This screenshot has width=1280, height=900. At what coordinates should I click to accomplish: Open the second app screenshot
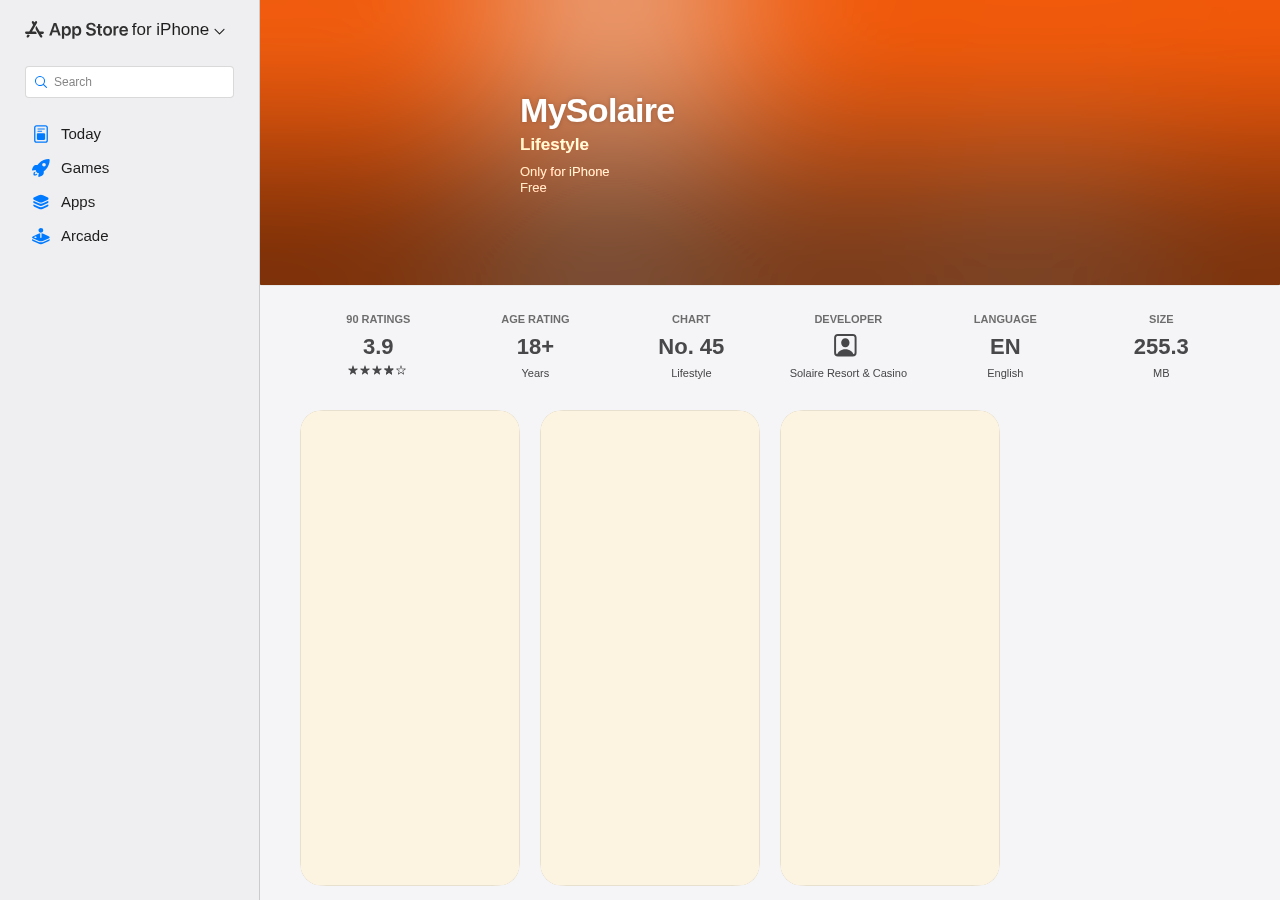click(x=650, y=648)
